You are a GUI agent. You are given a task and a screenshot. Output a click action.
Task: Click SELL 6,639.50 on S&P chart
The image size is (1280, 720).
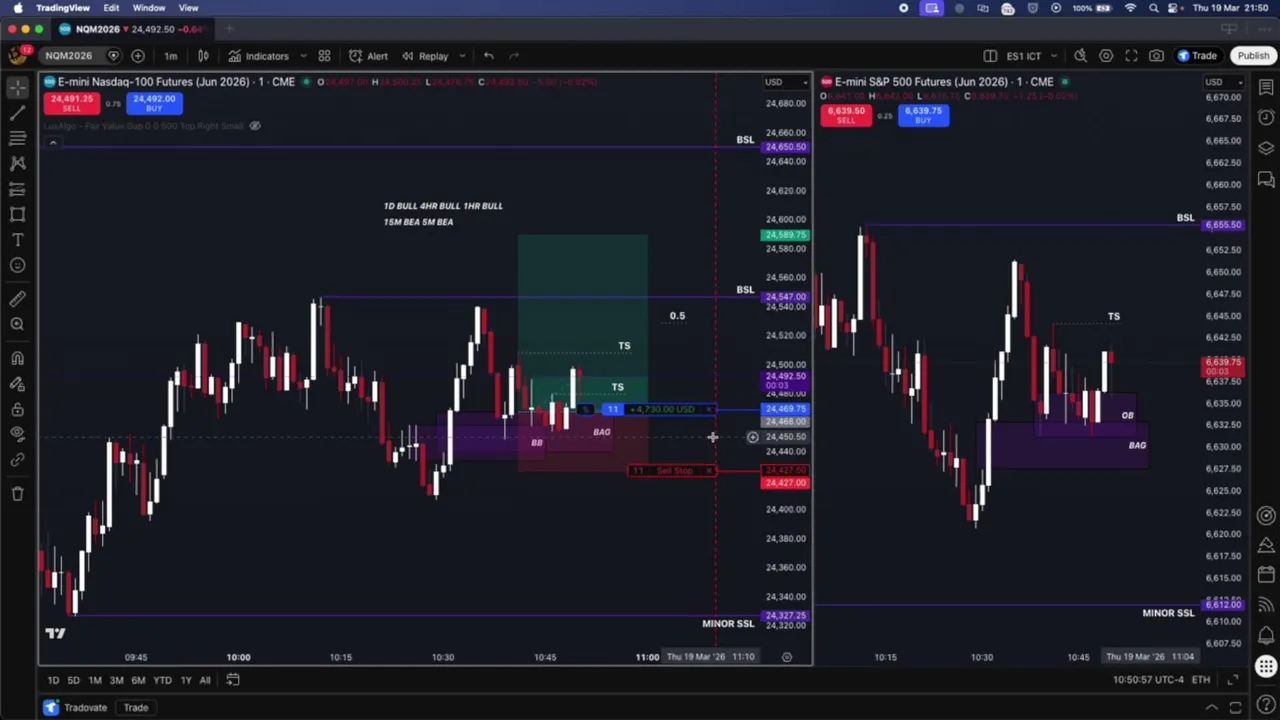click(846, 115)
